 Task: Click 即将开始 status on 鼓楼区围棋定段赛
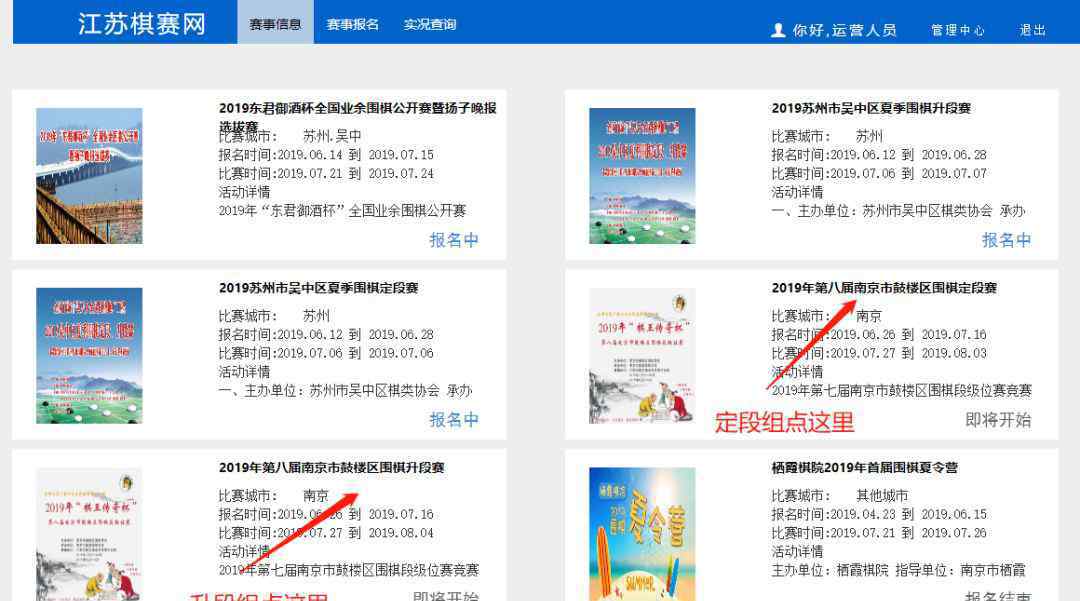[998, 420]
